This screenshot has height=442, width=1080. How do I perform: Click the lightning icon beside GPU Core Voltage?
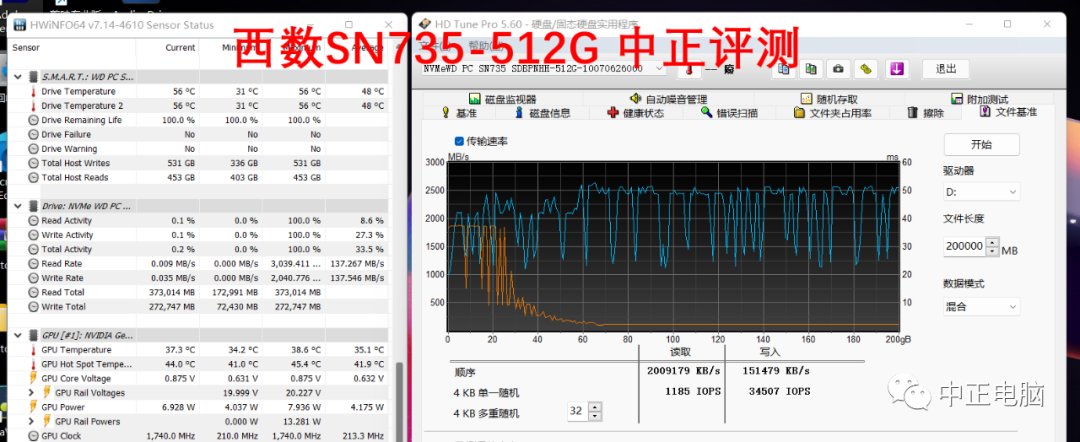[x=33, y=379]
